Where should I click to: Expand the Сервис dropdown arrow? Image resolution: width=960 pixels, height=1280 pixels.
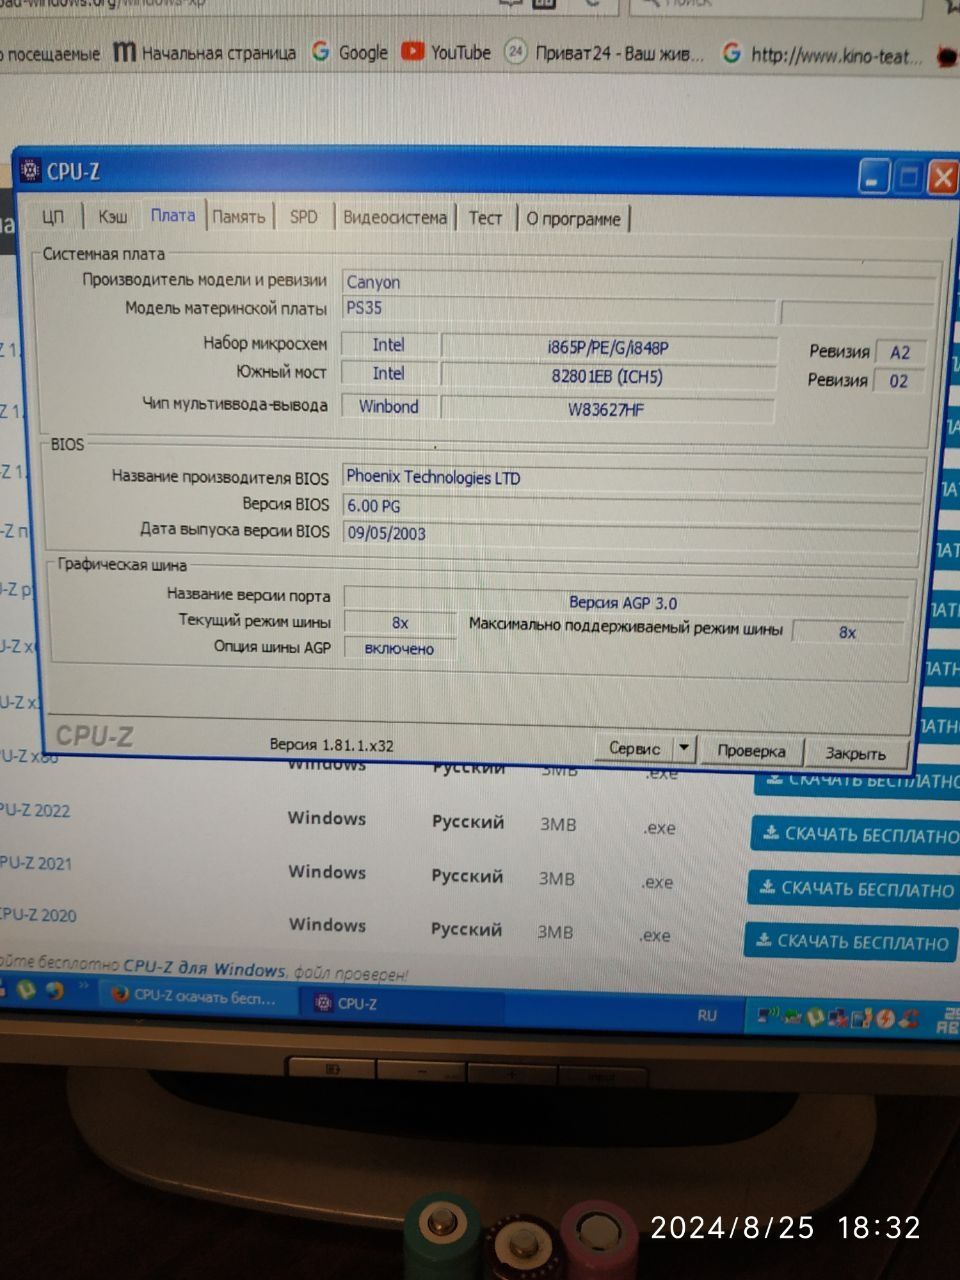click(x=684, y=747)
